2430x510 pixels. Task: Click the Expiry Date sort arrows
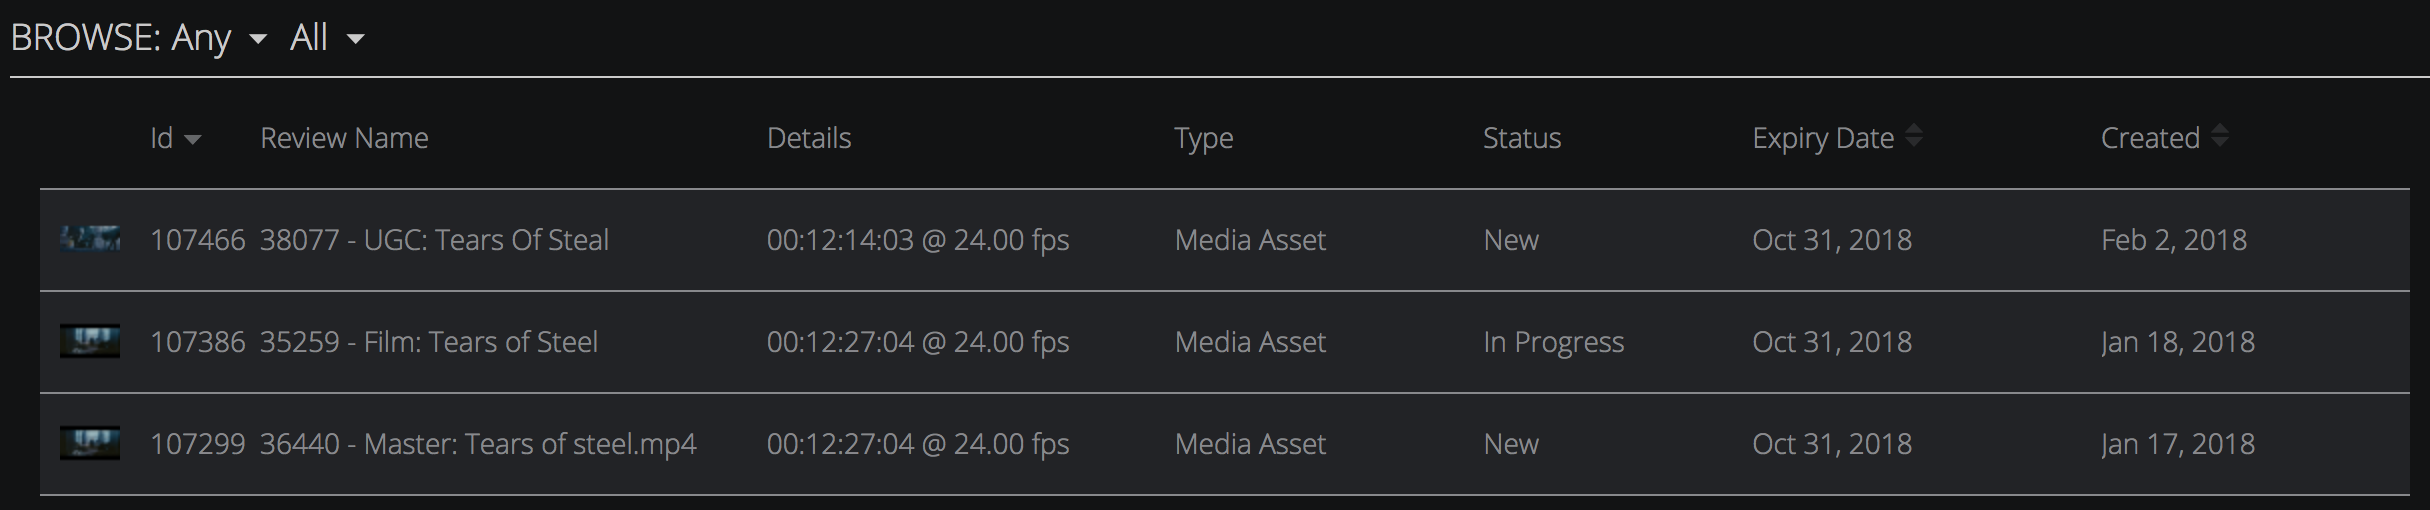point(1913,137)
